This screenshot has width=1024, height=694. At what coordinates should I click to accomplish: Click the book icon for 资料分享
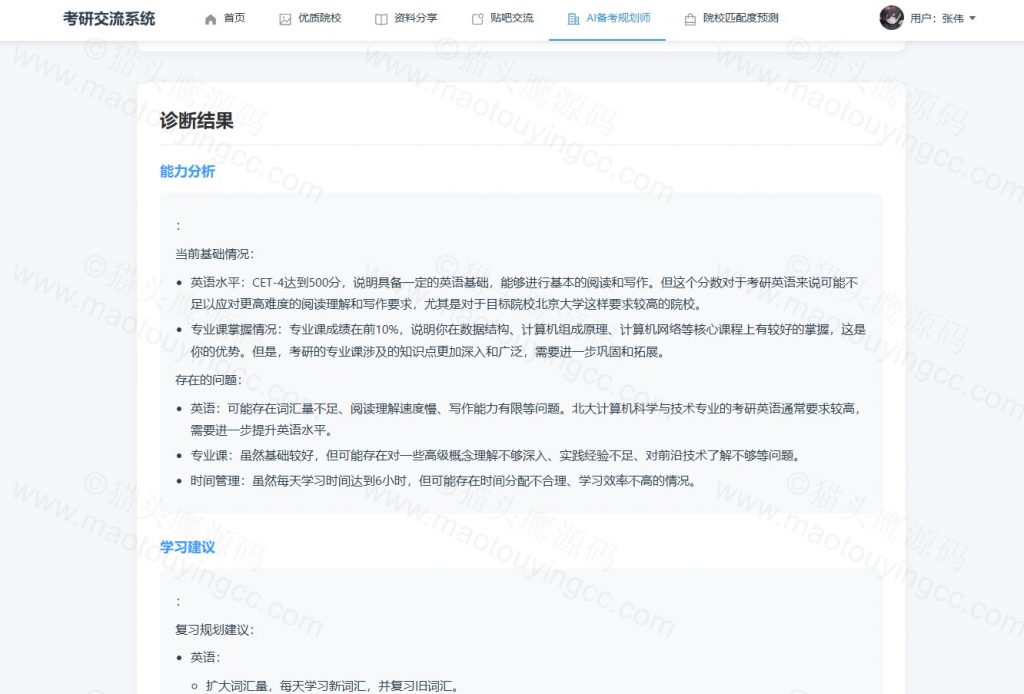tap(381, 19)
